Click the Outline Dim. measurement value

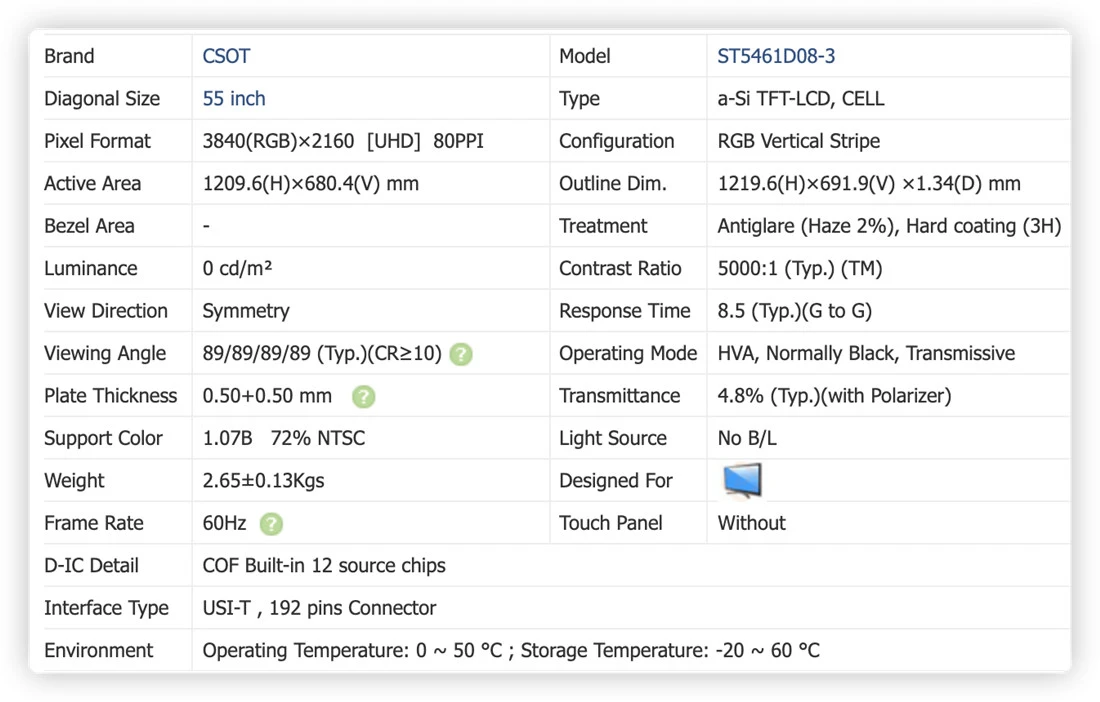(868, 184)
